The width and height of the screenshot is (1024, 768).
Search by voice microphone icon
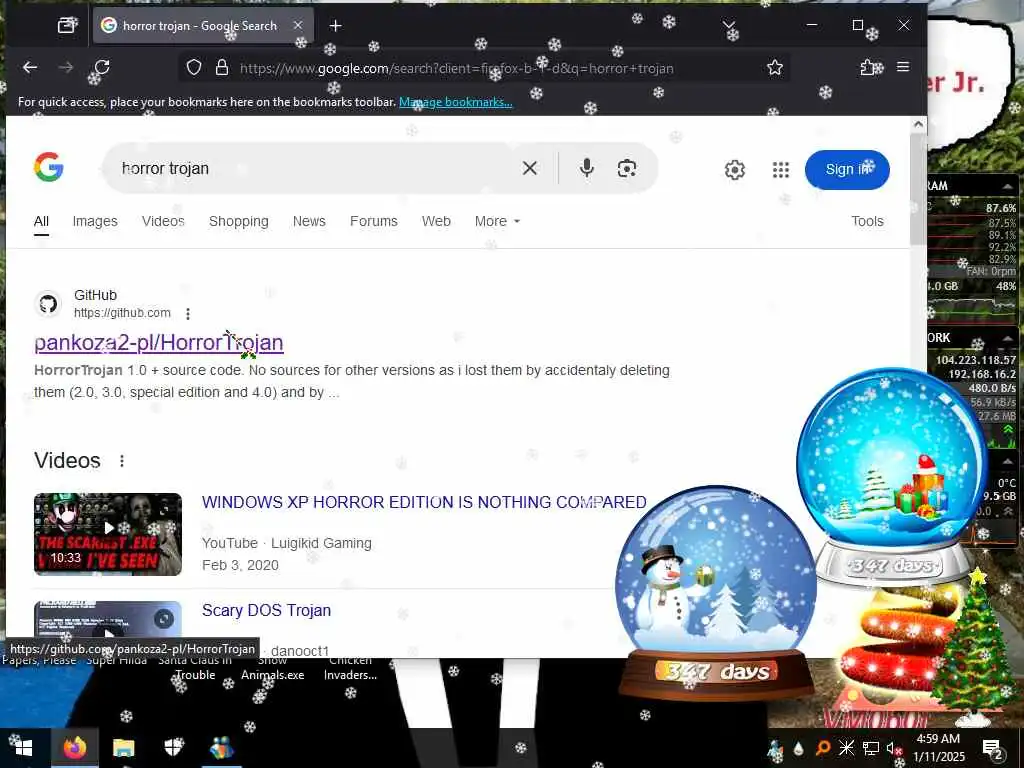(x=586, y=168)
